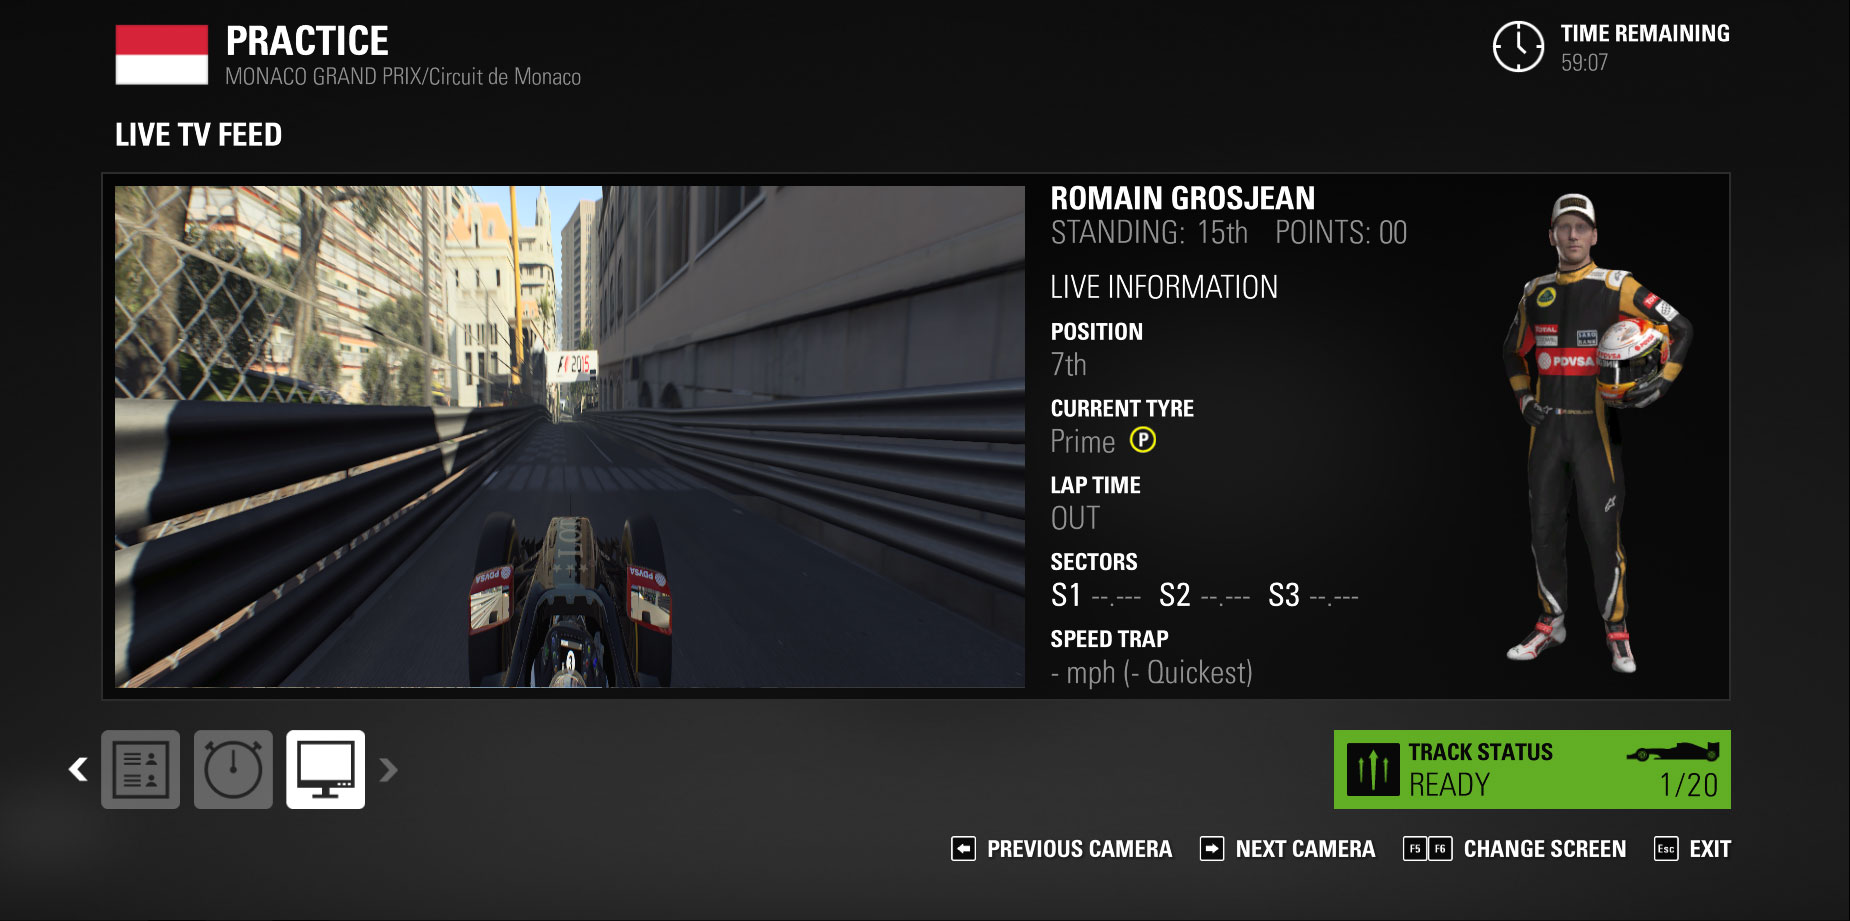This screenshot has width=1850, height=921.
Task: Go to previous screen with left chevron
Action: pyautogui.click(x=78, y=769)
